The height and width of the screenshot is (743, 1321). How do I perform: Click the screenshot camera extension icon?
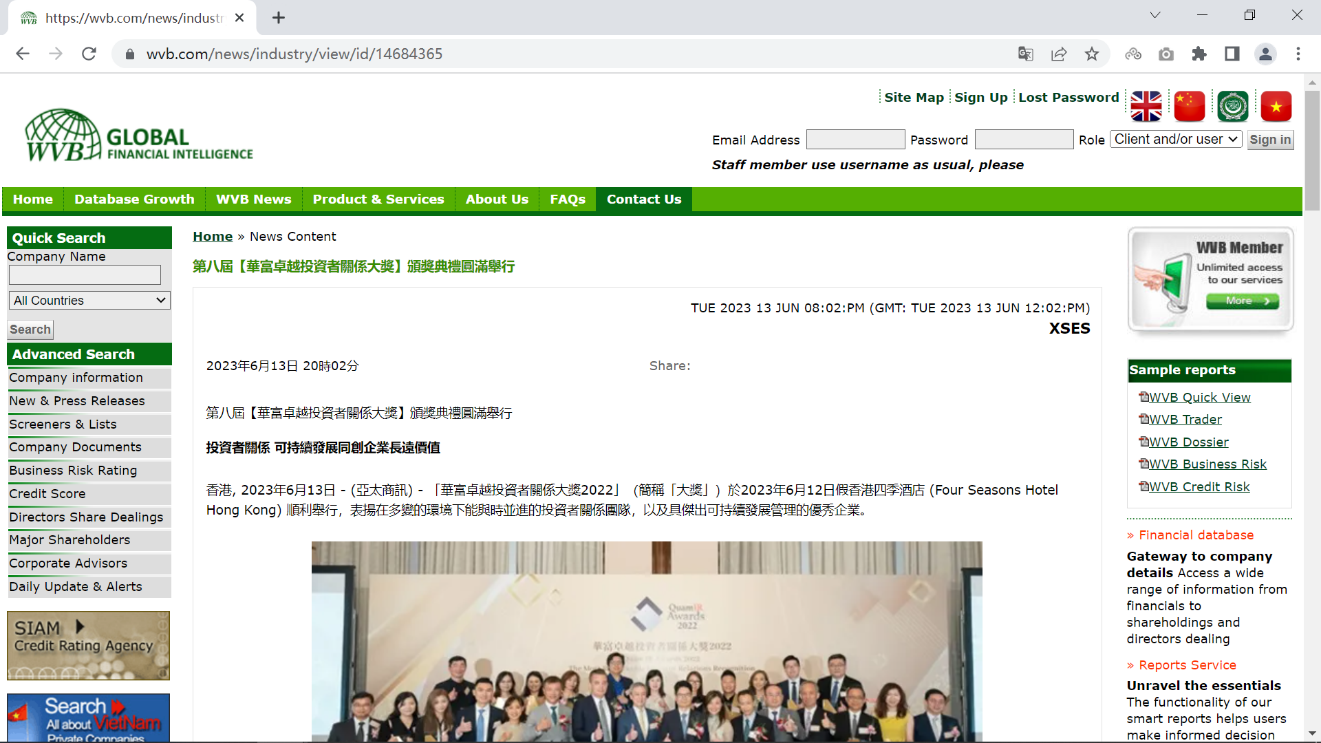pos(1166,54)
